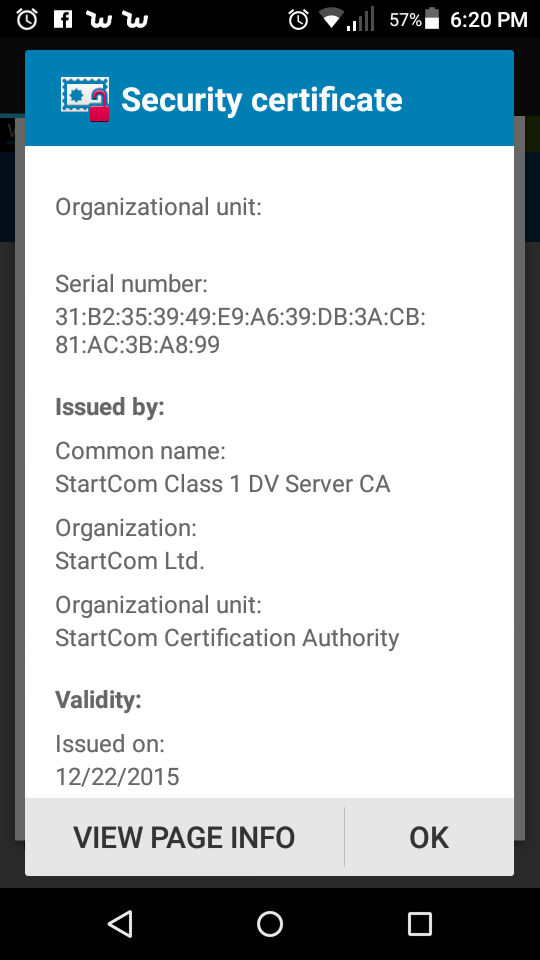The width and height of the screenshot is (540, 960).
Task: Tap StartCom Certification Authority text
Action: coord(227,638)
